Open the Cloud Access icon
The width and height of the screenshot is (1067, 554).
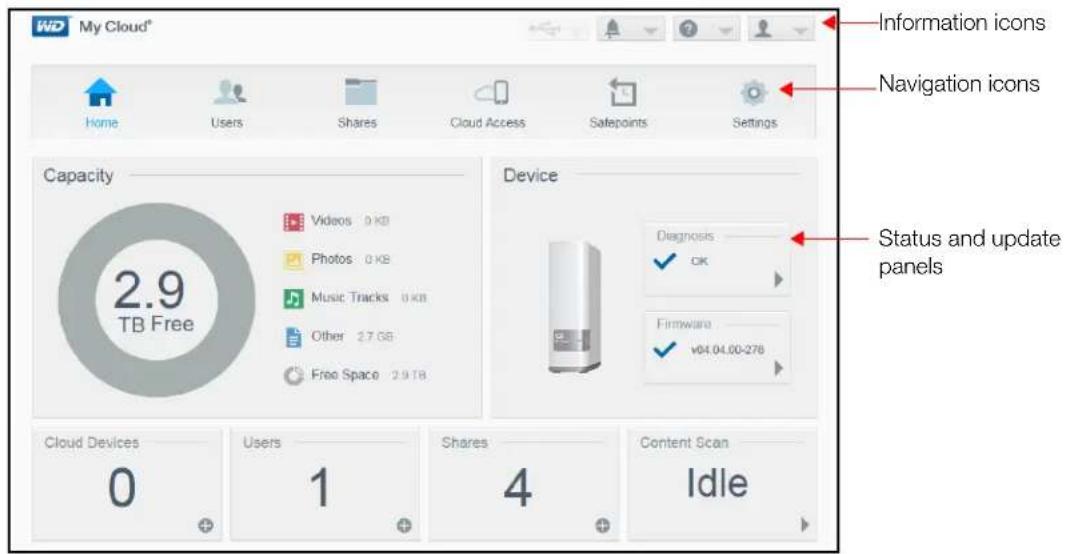491,92
